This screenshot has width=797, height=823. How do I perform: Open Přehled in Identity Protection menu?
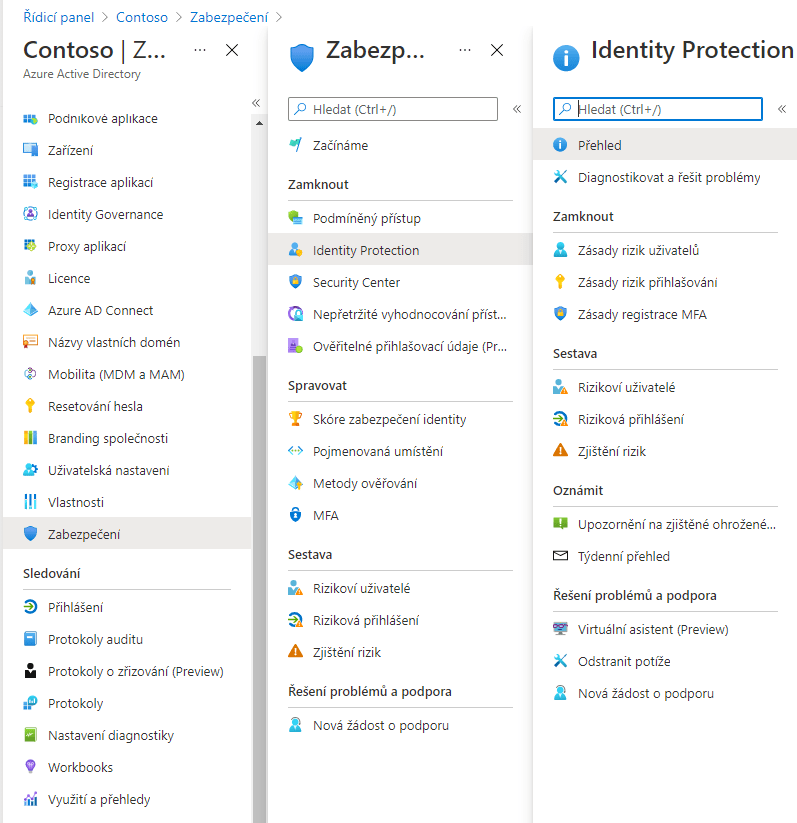click(x=600, y=145)
